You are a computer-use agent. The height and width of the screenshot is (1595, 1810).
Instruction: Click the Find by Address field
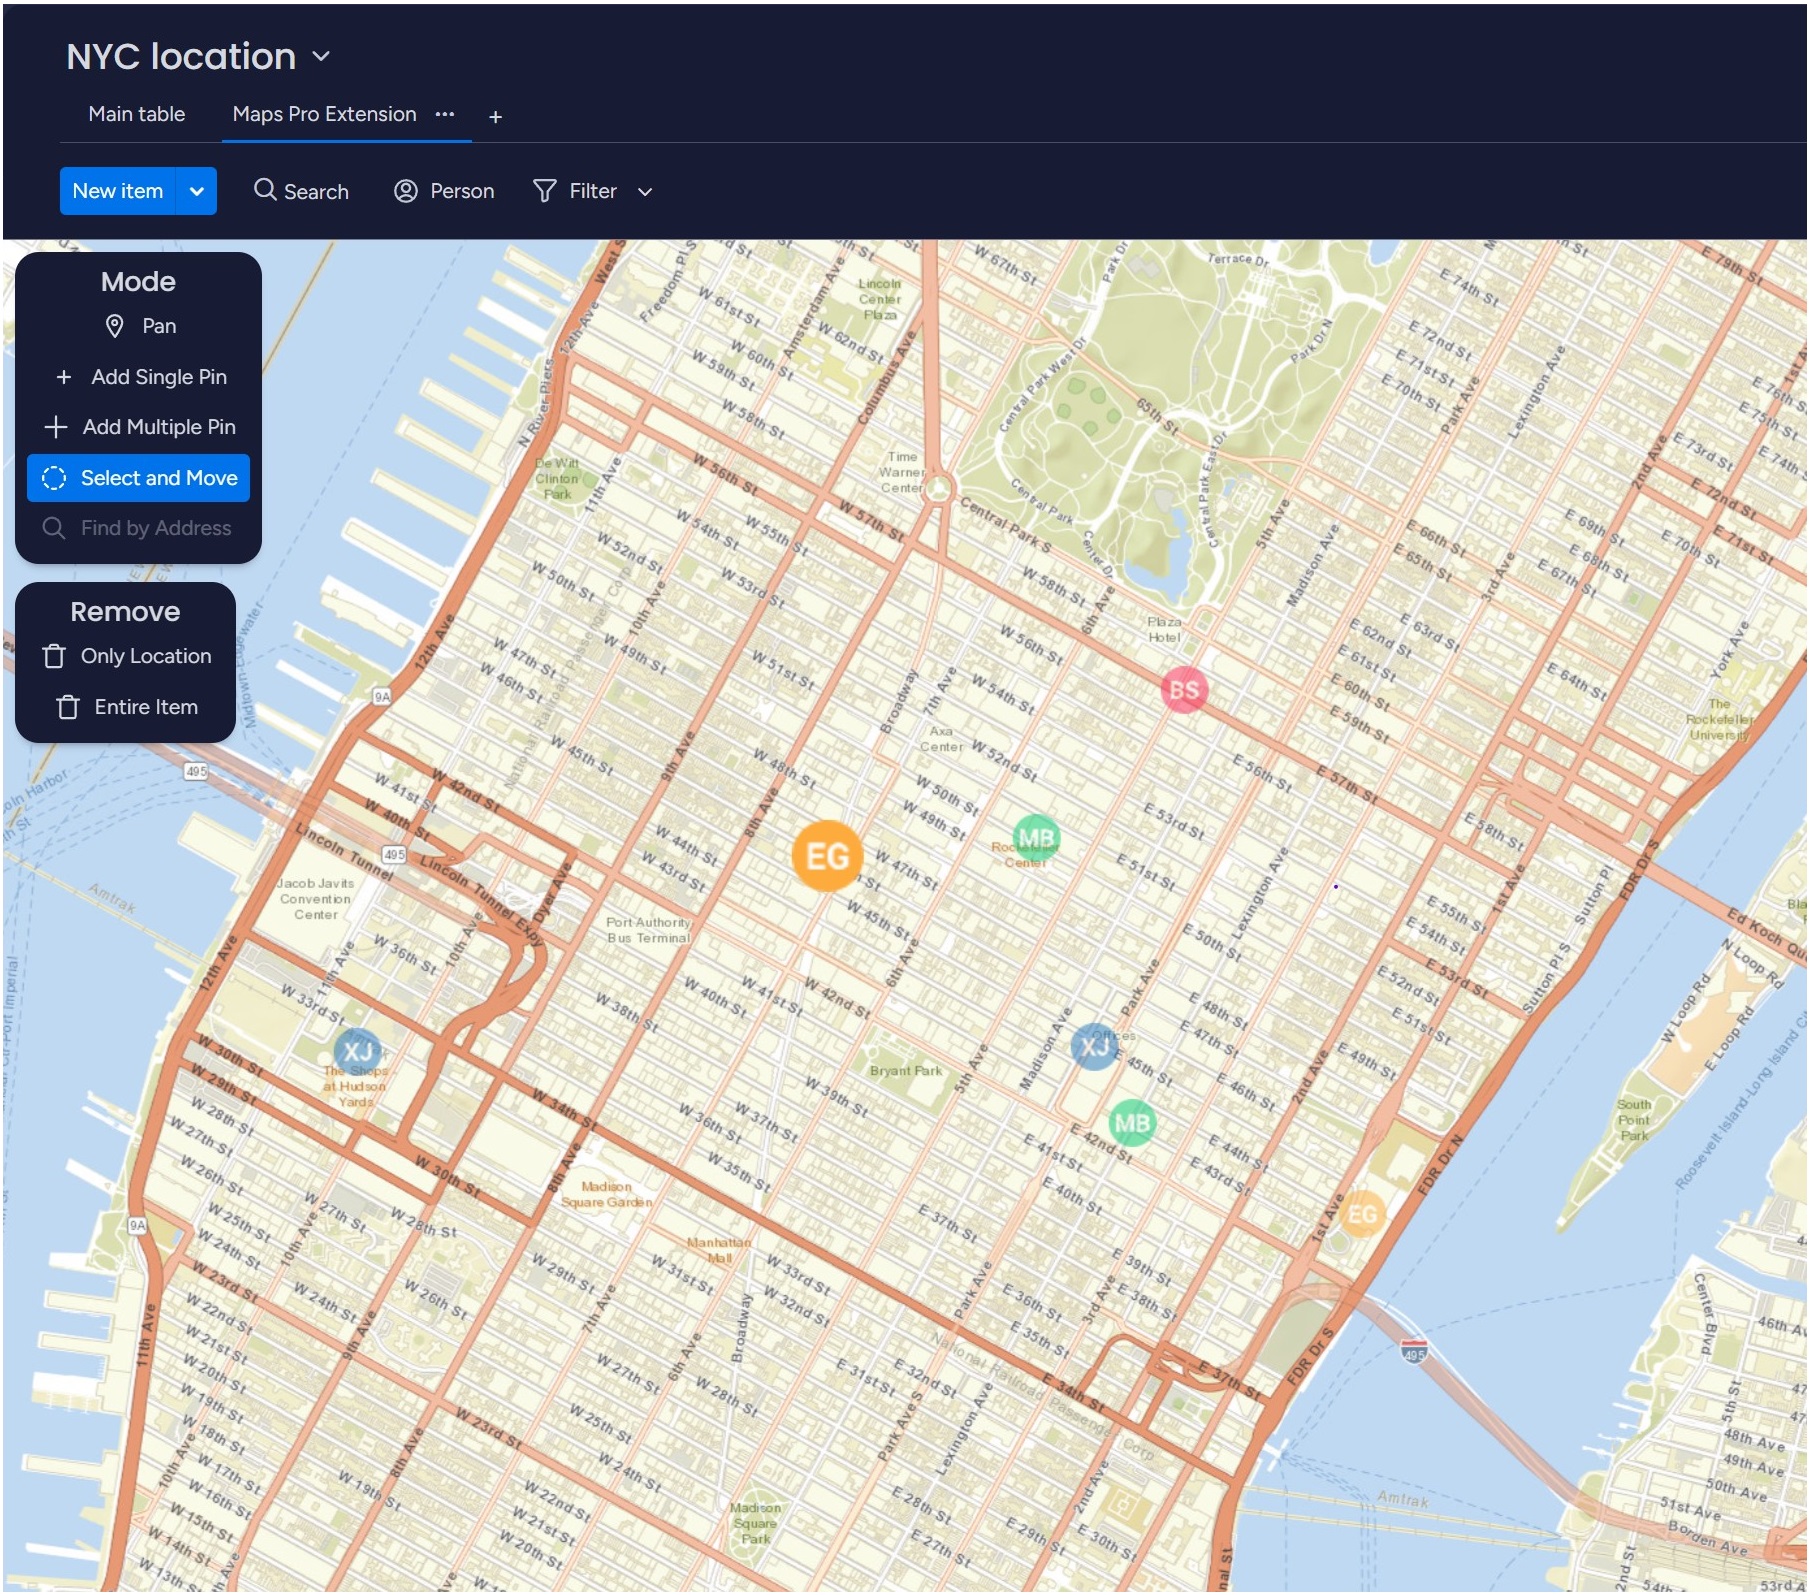pyautogui.click(x=155, y=528)
